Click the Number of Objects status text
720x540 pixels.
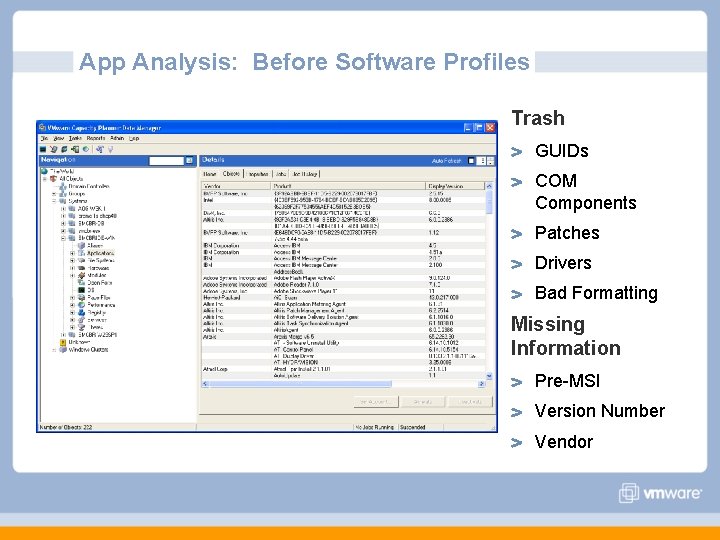pyautogui.click(x=66, y=427)
